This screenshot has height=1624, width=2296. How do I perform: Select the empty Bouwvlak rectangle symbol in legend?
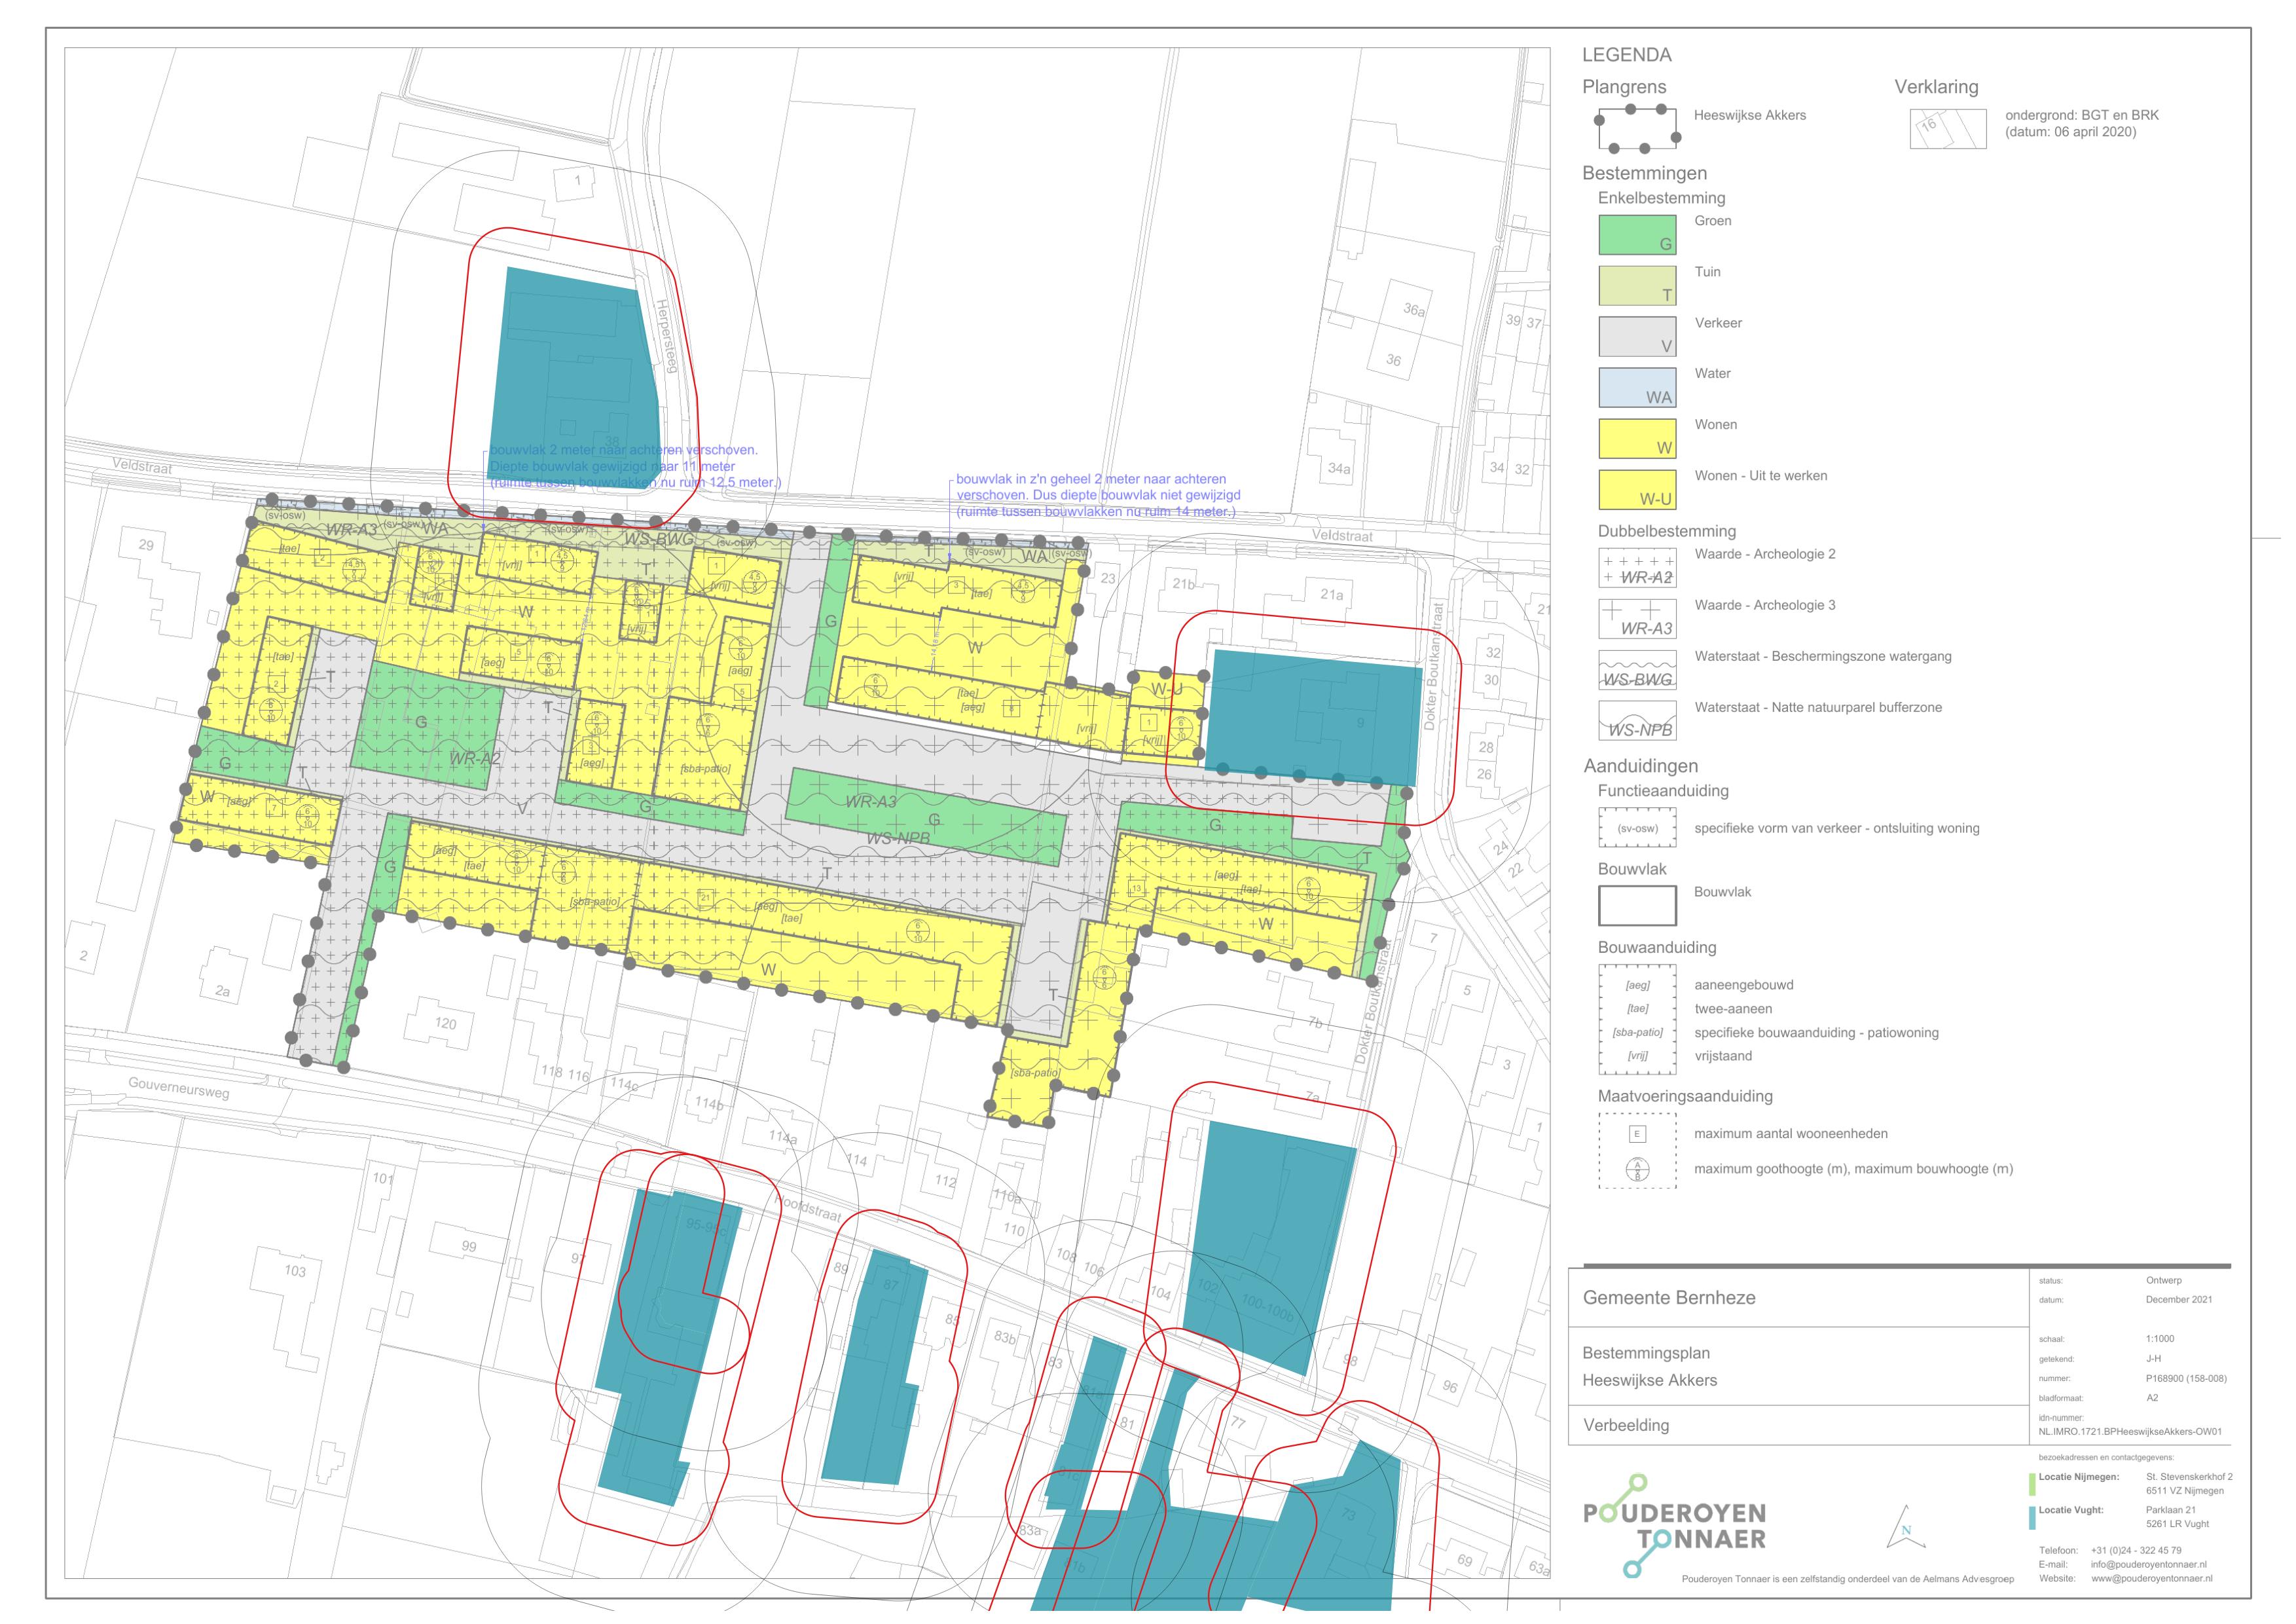coord(1637,907)
